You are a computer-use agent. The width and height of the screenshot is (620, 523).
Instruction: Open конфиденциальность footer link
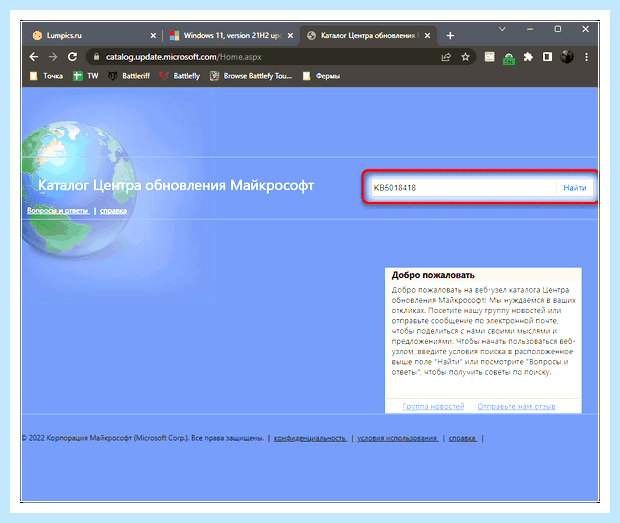(x=310, y=438)
